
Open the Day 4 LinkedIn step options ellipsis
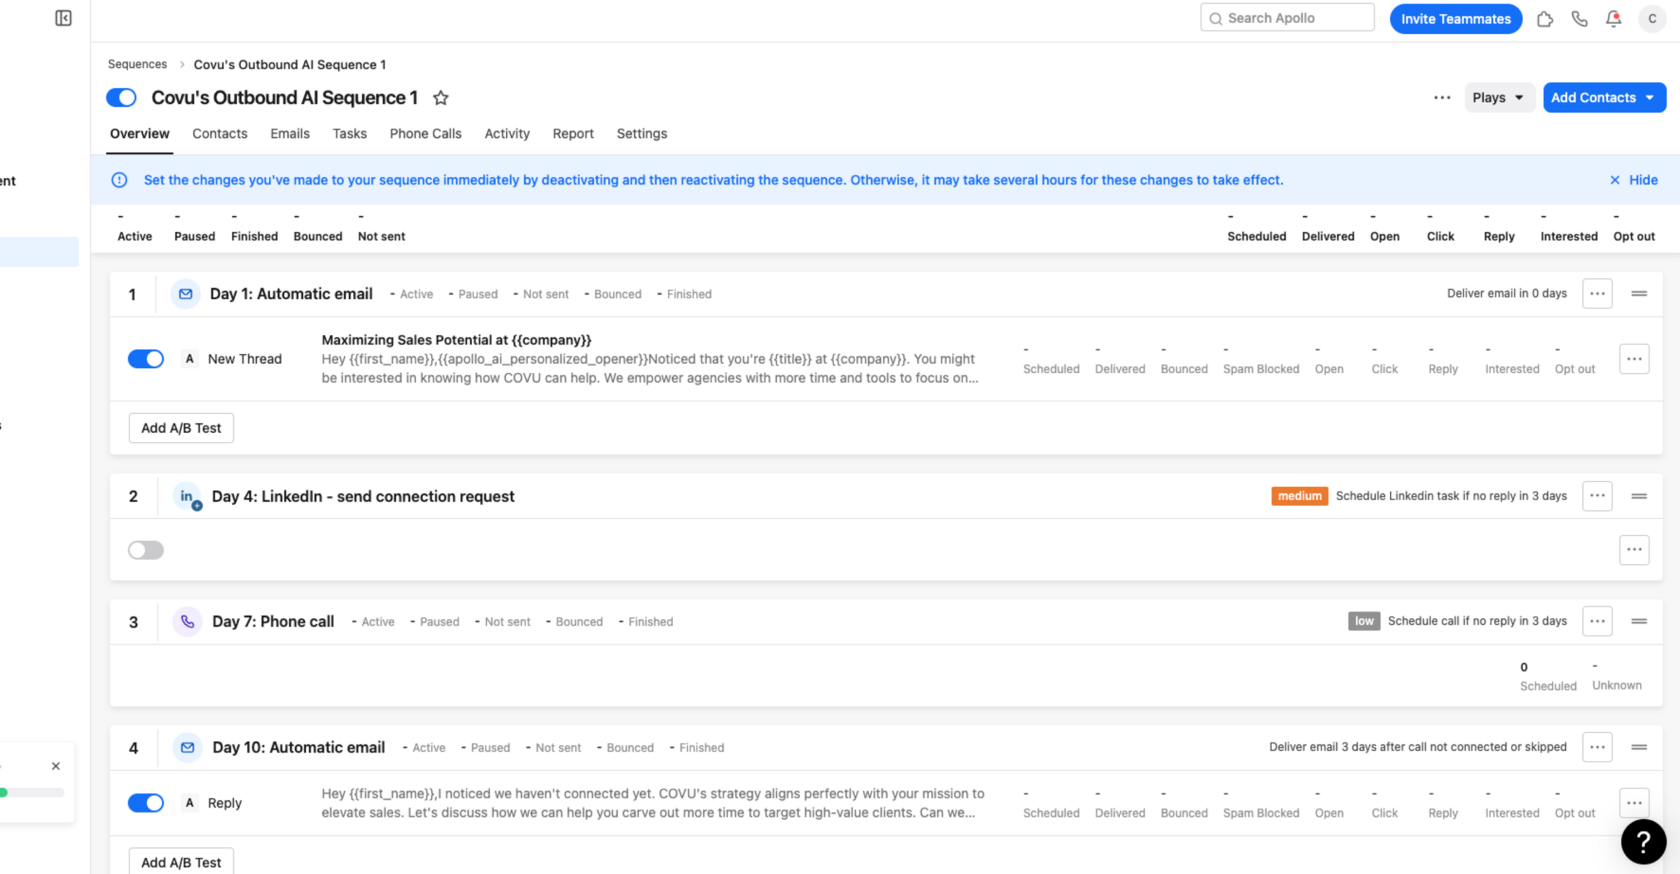tap(1597, 496)
